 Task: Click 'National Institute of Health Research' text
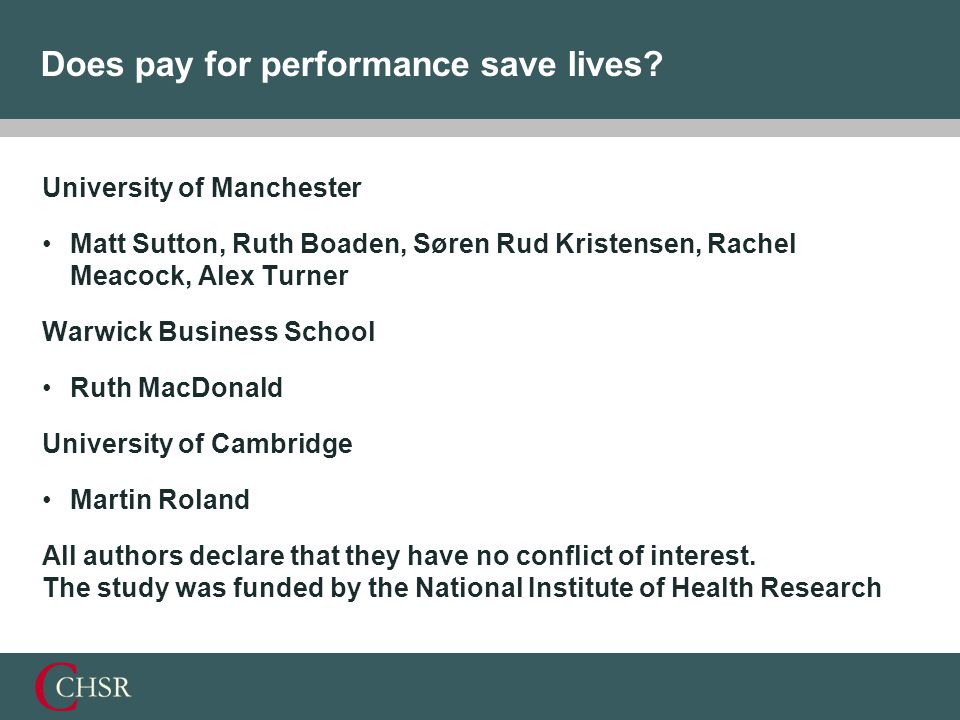point(648,588)
